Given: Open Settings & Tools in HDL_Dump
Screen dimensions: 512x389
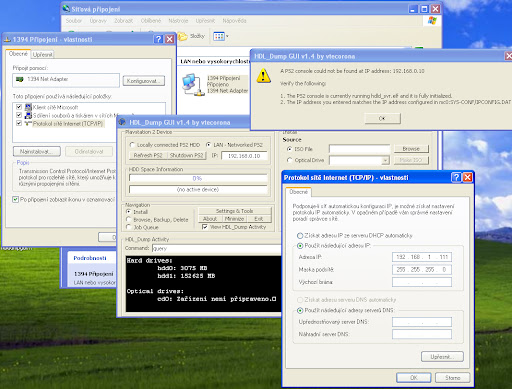Looking at the screenshot, I should (x=235, y=211).
